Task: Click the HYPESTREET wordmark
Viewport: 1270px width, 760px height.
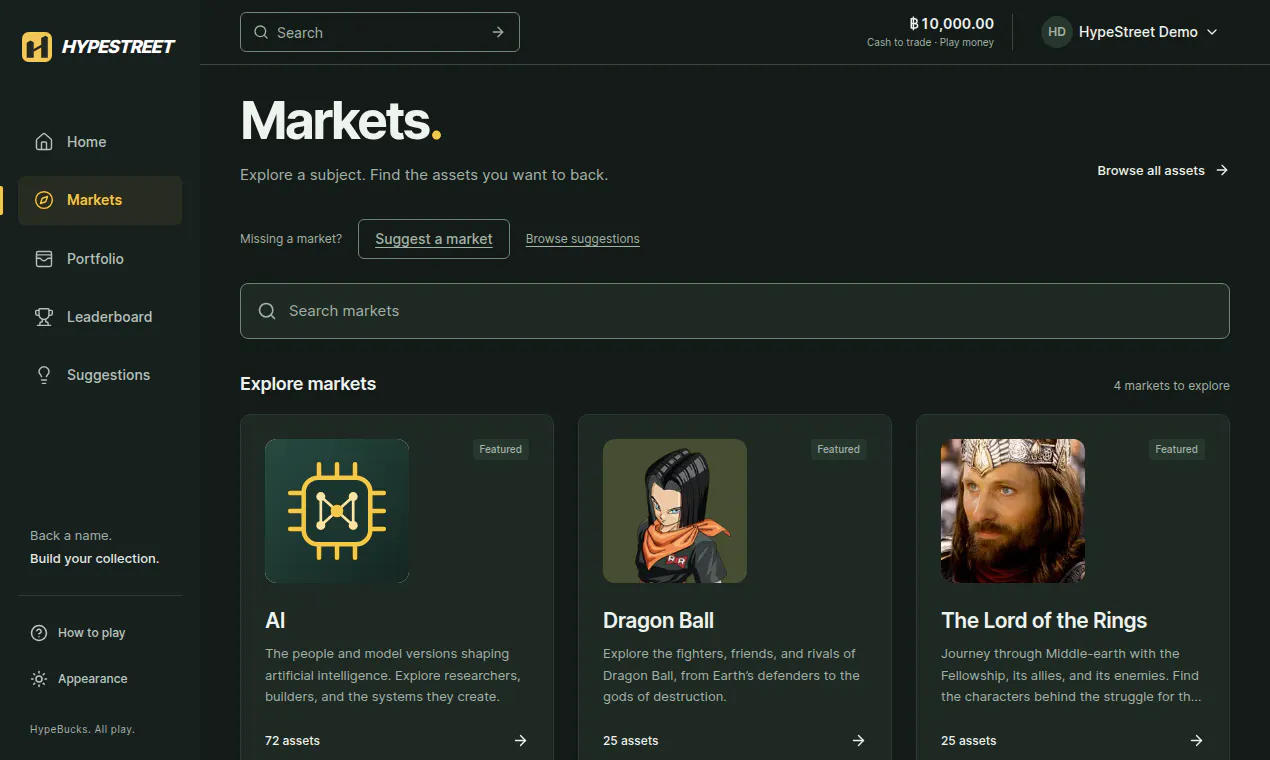Action: coord(118,46)
